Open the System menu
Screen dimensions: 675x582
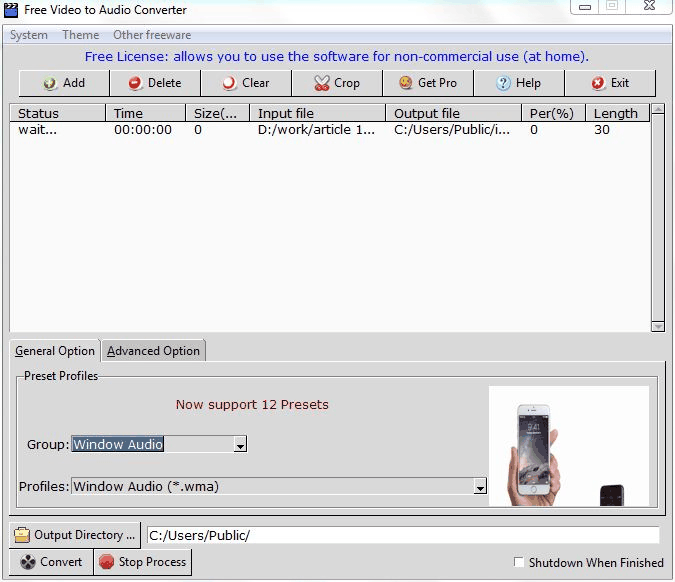(29, 35)
